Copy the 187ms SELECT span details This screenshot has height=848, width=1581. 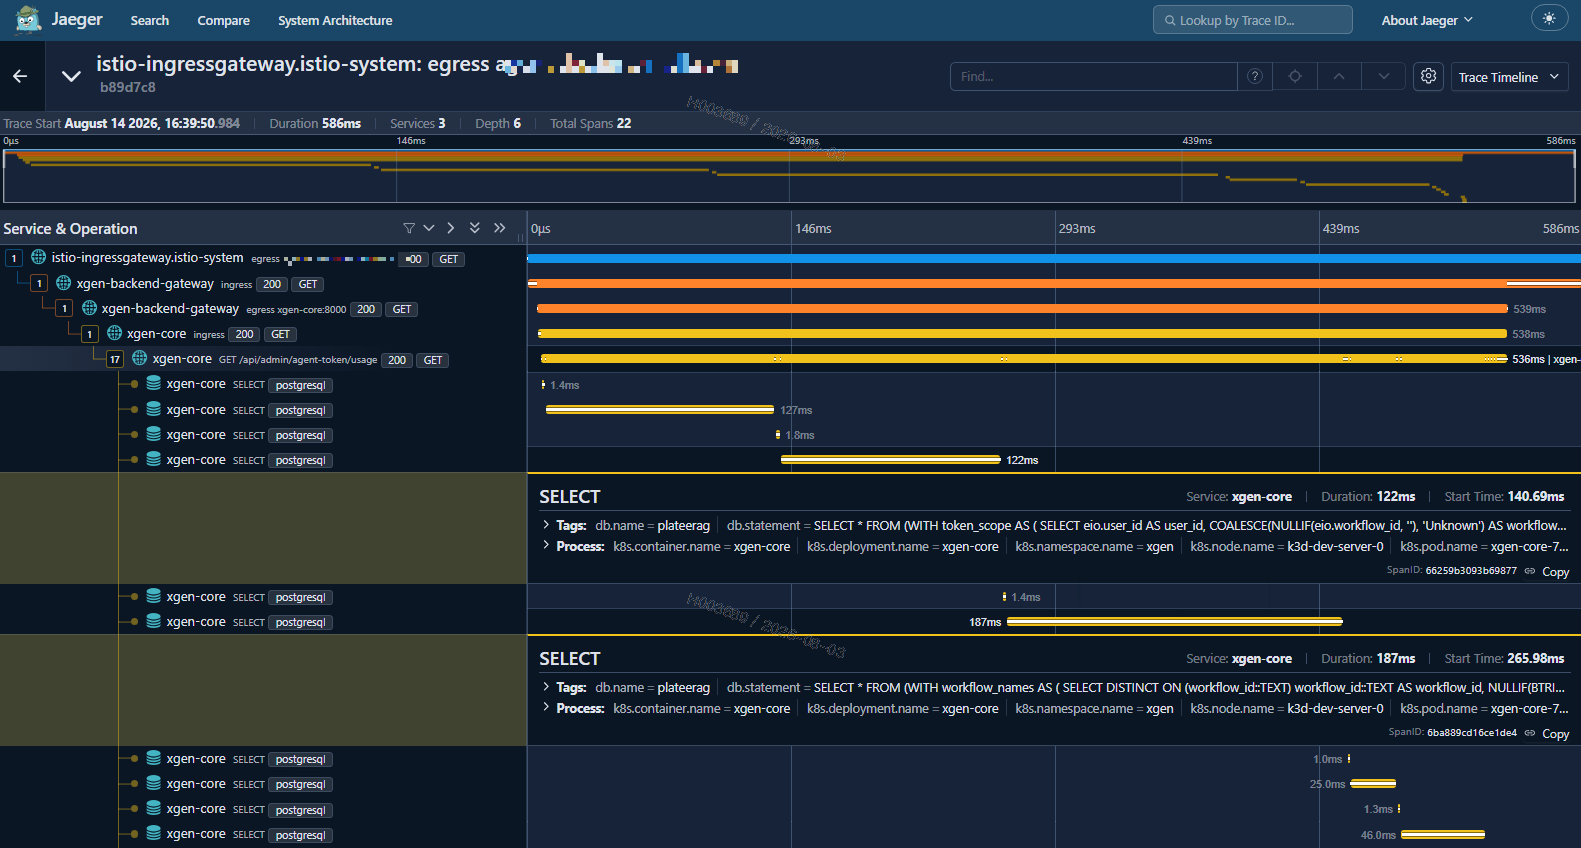click(x=1555, y=734)
